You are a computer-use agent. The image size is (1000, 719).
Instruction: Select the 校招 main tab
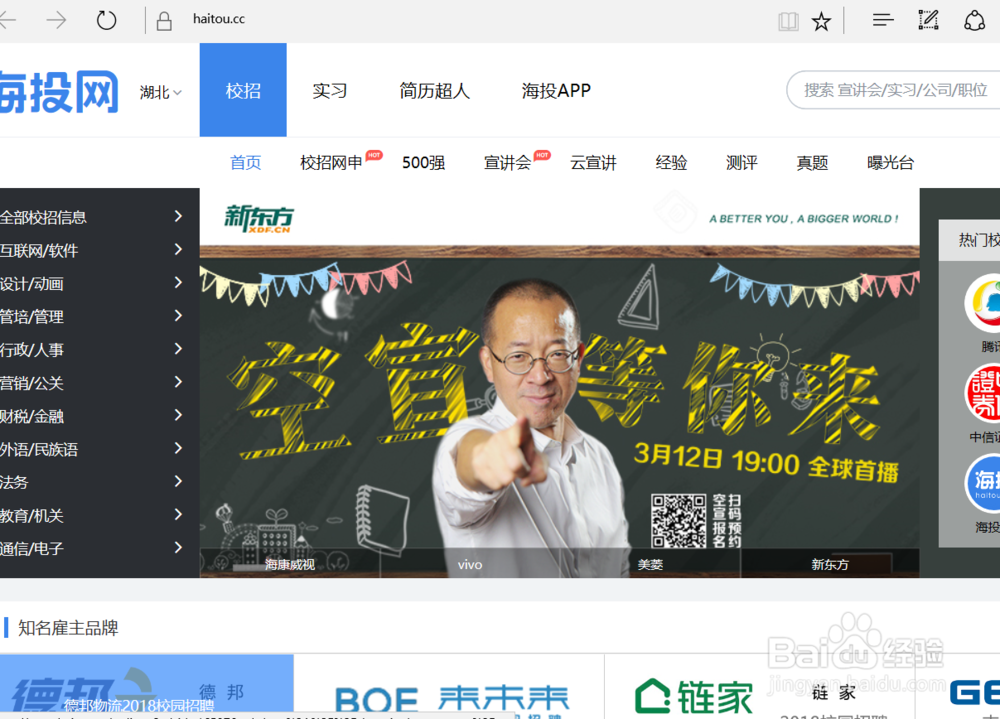[x=243, y=90]
